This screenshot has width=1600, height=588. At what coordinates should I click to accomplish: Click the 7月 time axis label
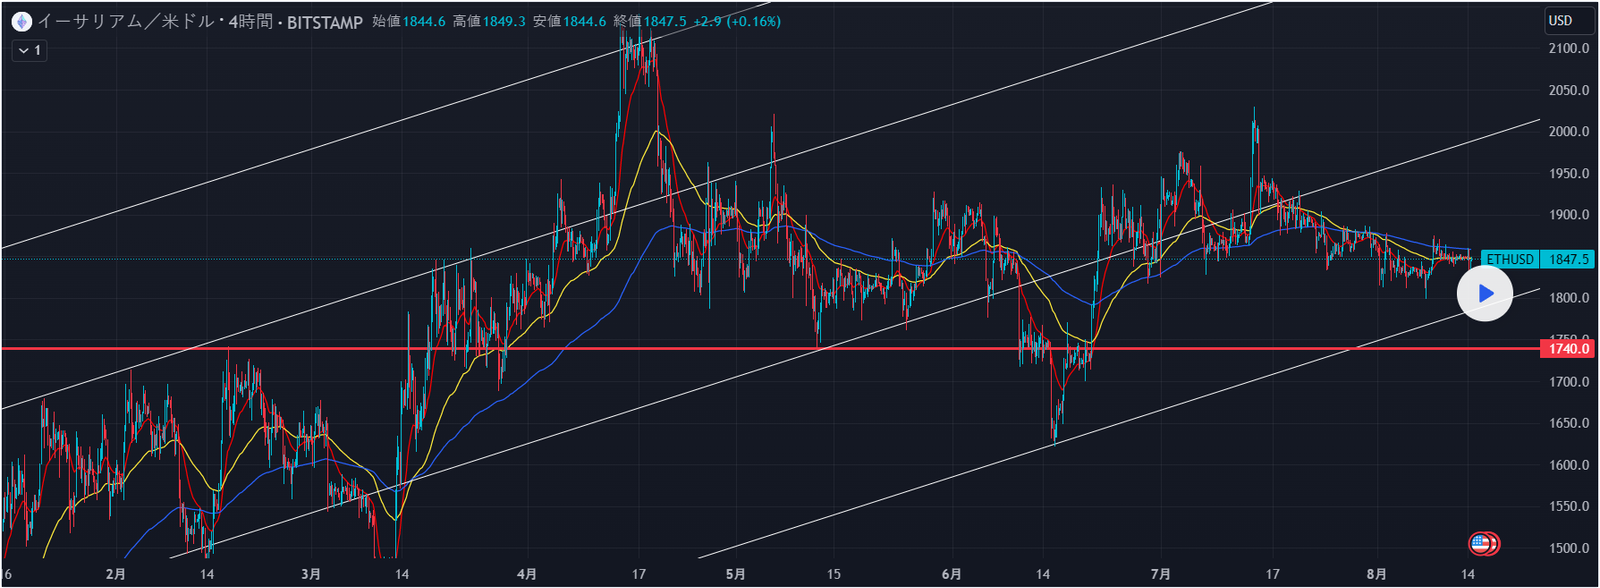[x=1161, y=574]
